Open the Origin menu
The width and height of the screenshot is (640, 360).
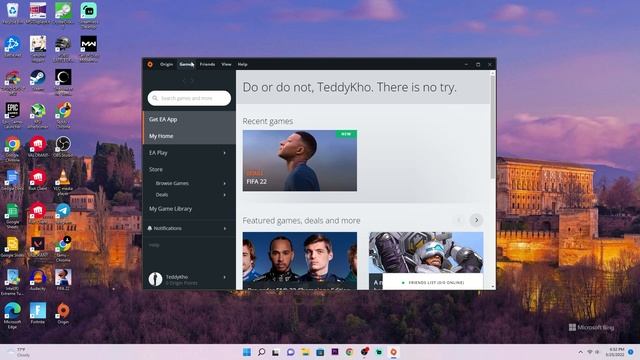(x=166, y=64)
